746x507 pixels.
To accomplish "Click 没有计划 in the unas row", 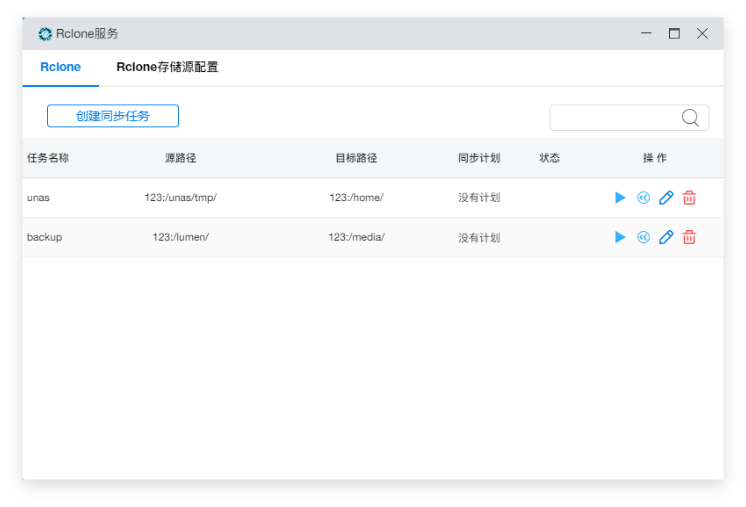I will (479, 197).
